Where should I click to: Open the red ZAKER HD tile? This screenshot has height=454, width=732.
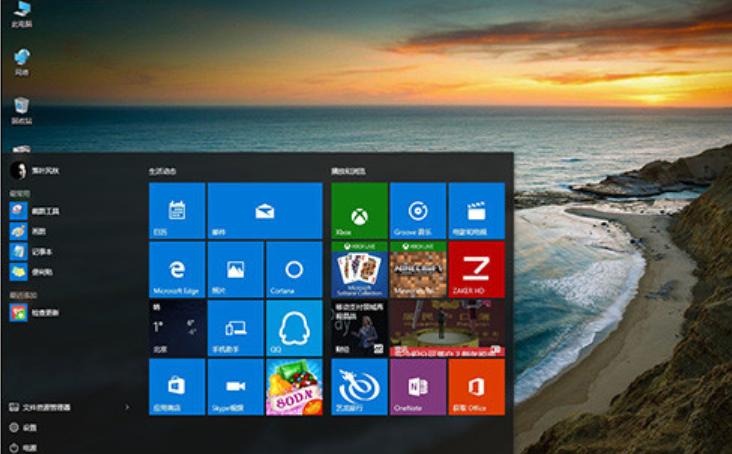click(476, 270)
